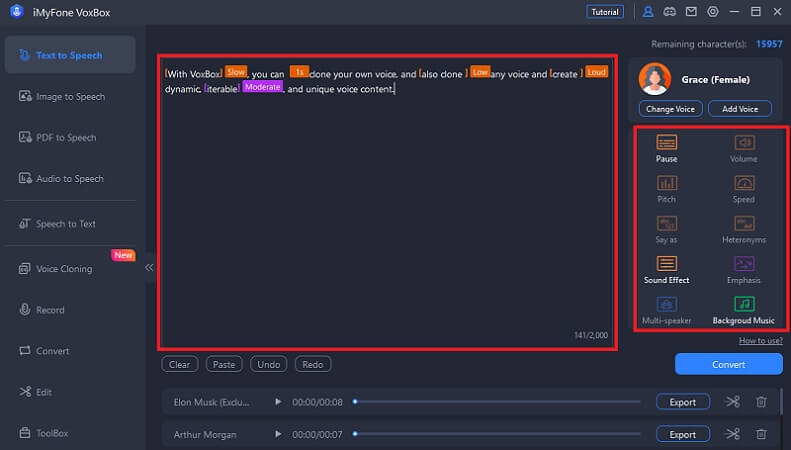Click the Arthur Morgan playback progress slider

click(497, 434)
